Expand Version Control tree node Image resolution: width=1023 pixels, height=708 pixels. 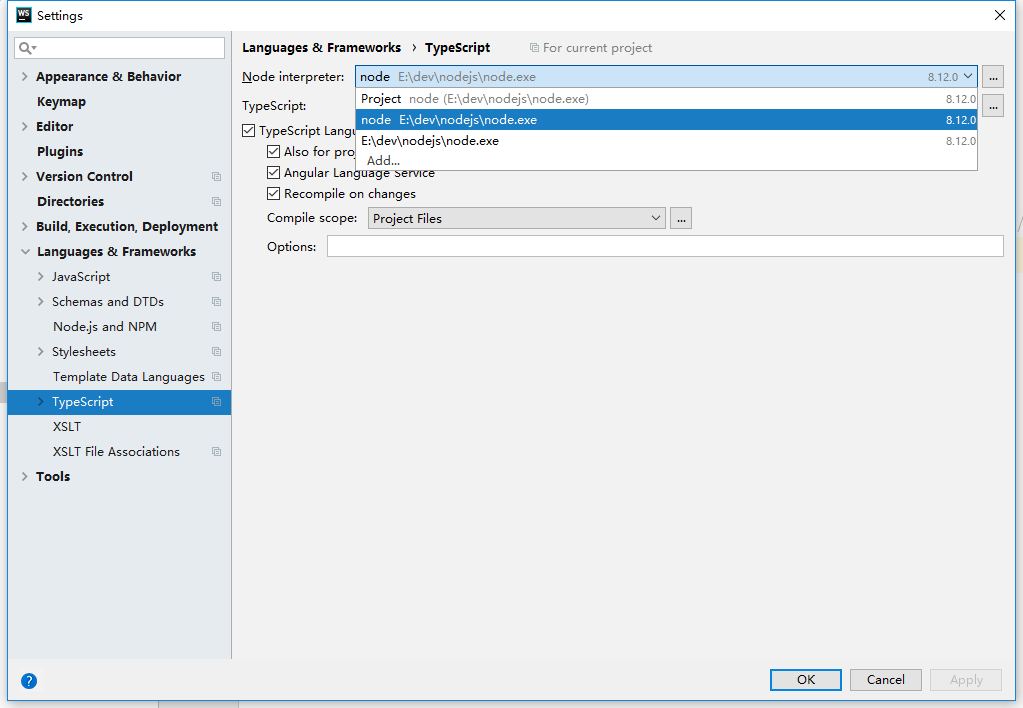coord(25,176)
